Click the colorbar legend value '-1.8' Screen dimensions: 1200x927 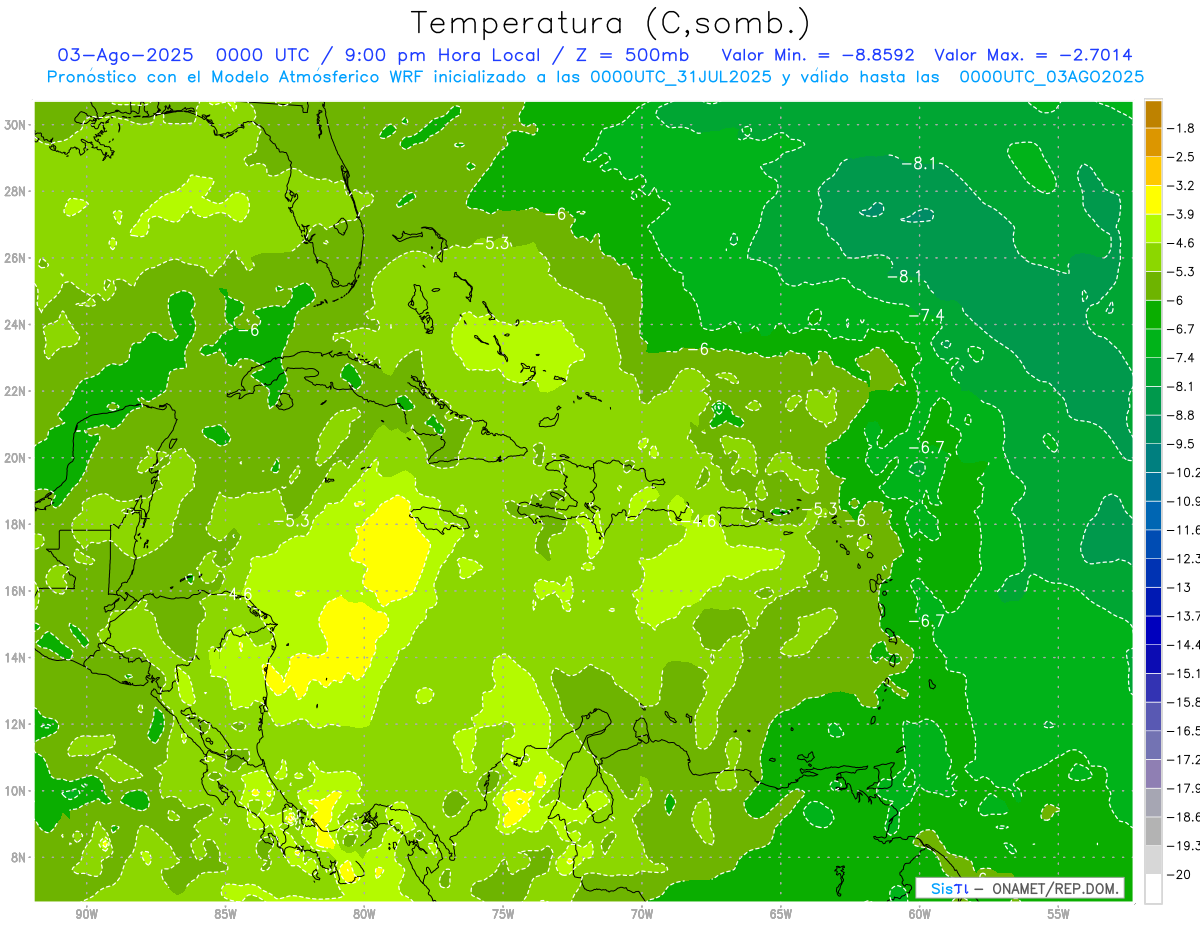(x=1183, y=128)
